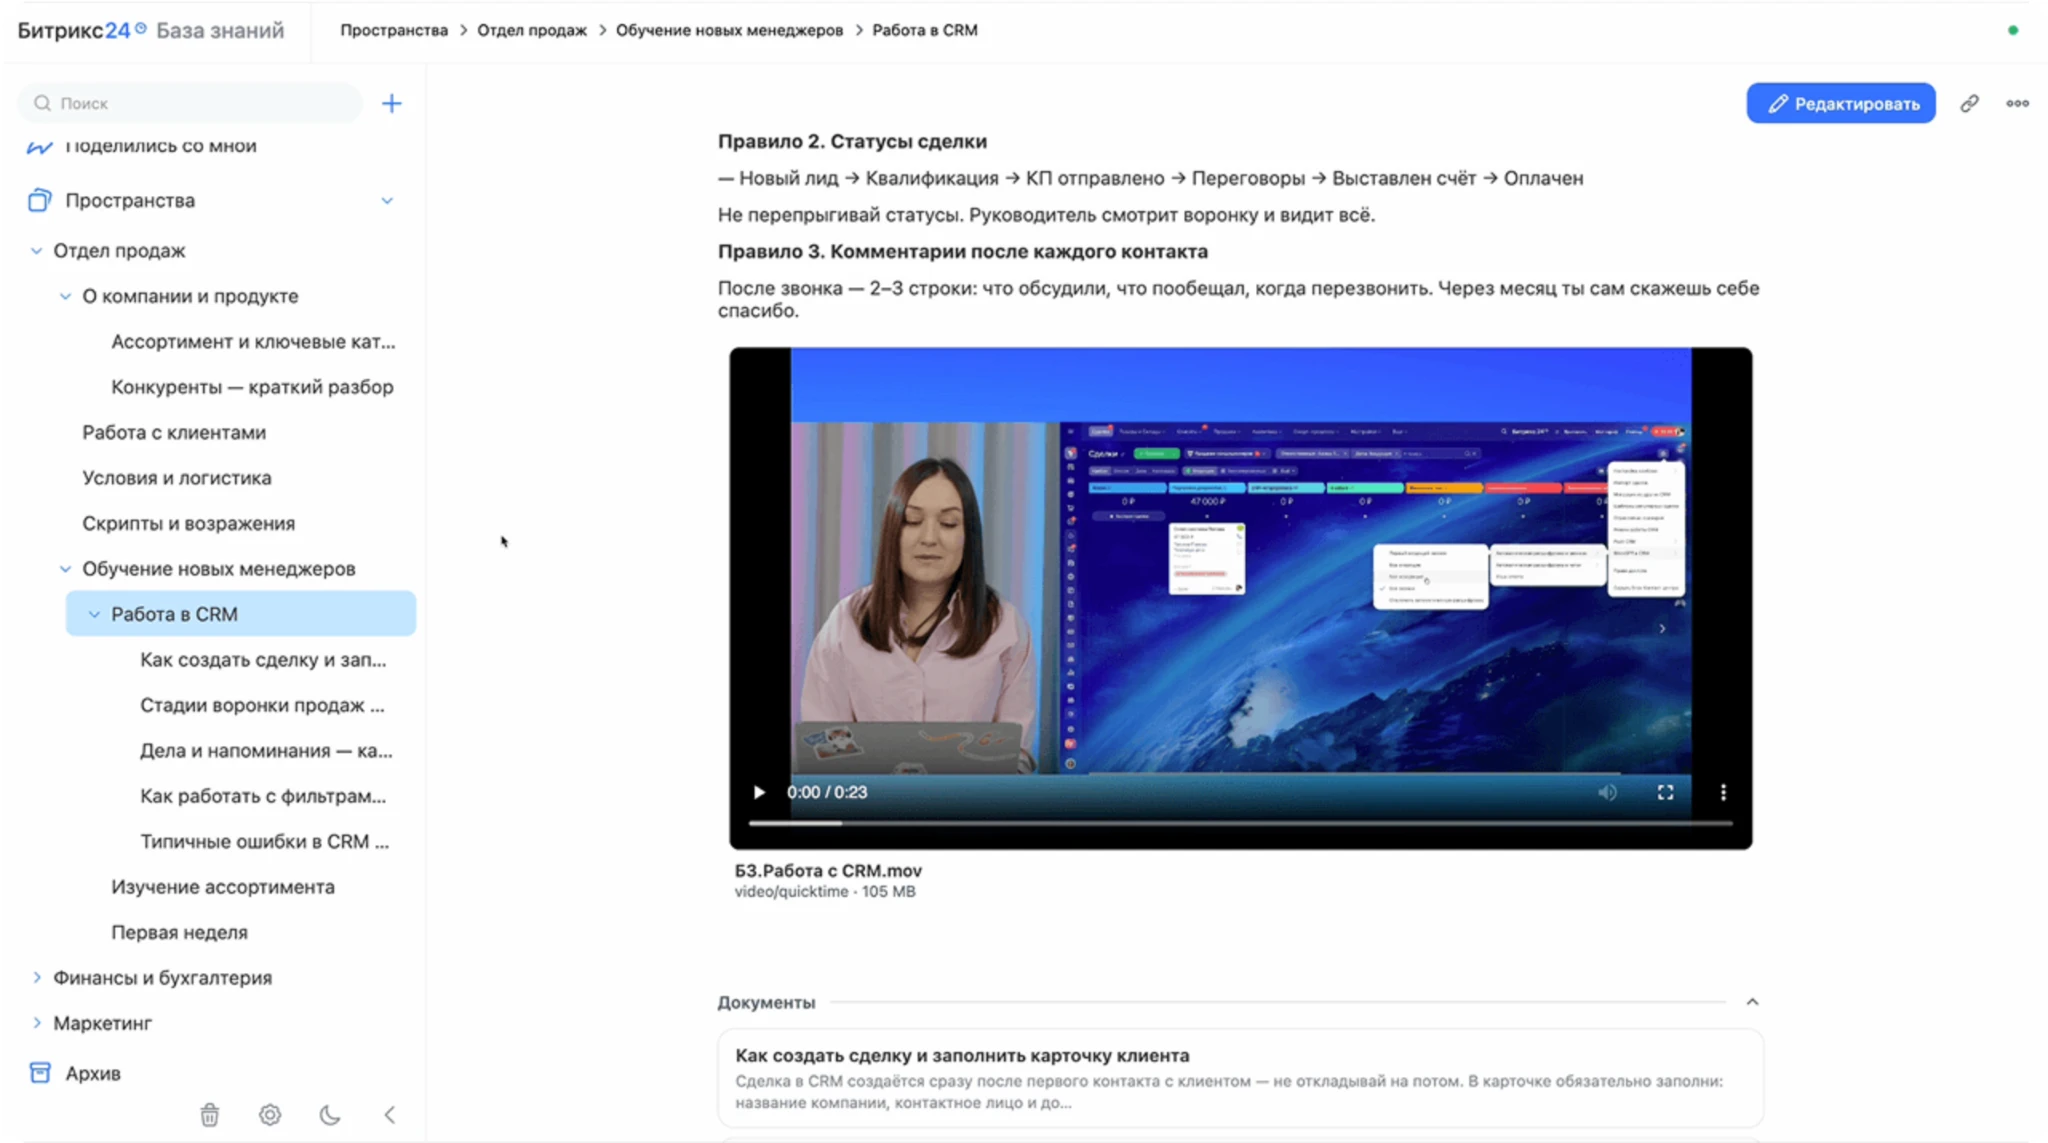This screenshot has width=2048, height=1143.
Task: Mute the video with the speaker icon
Action: (x=1607, y=792)
